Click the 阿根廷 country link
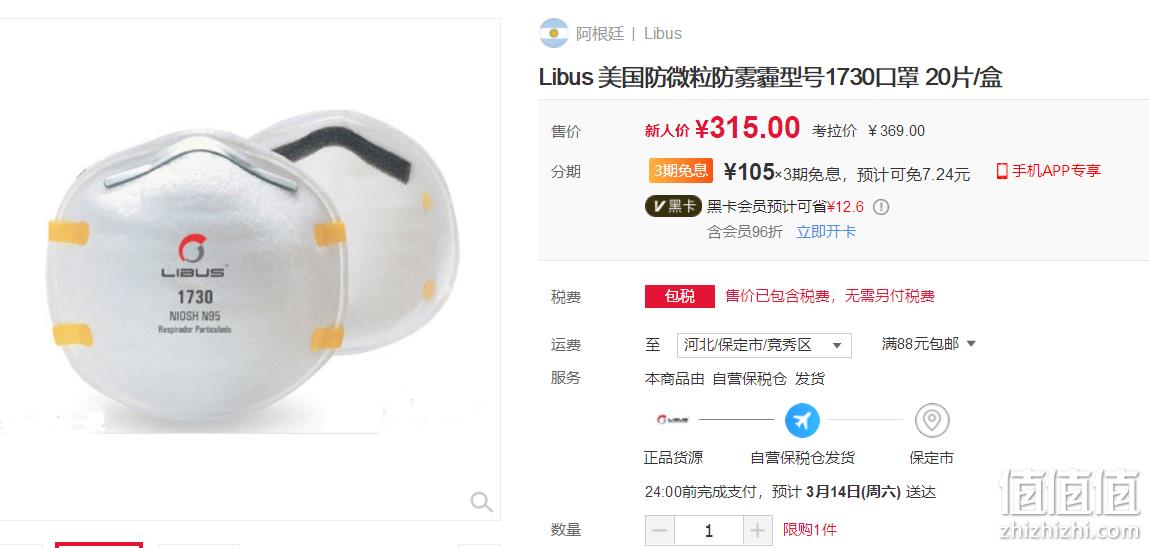The height and width of the screenshot is (548, 1149). [599, 34]
